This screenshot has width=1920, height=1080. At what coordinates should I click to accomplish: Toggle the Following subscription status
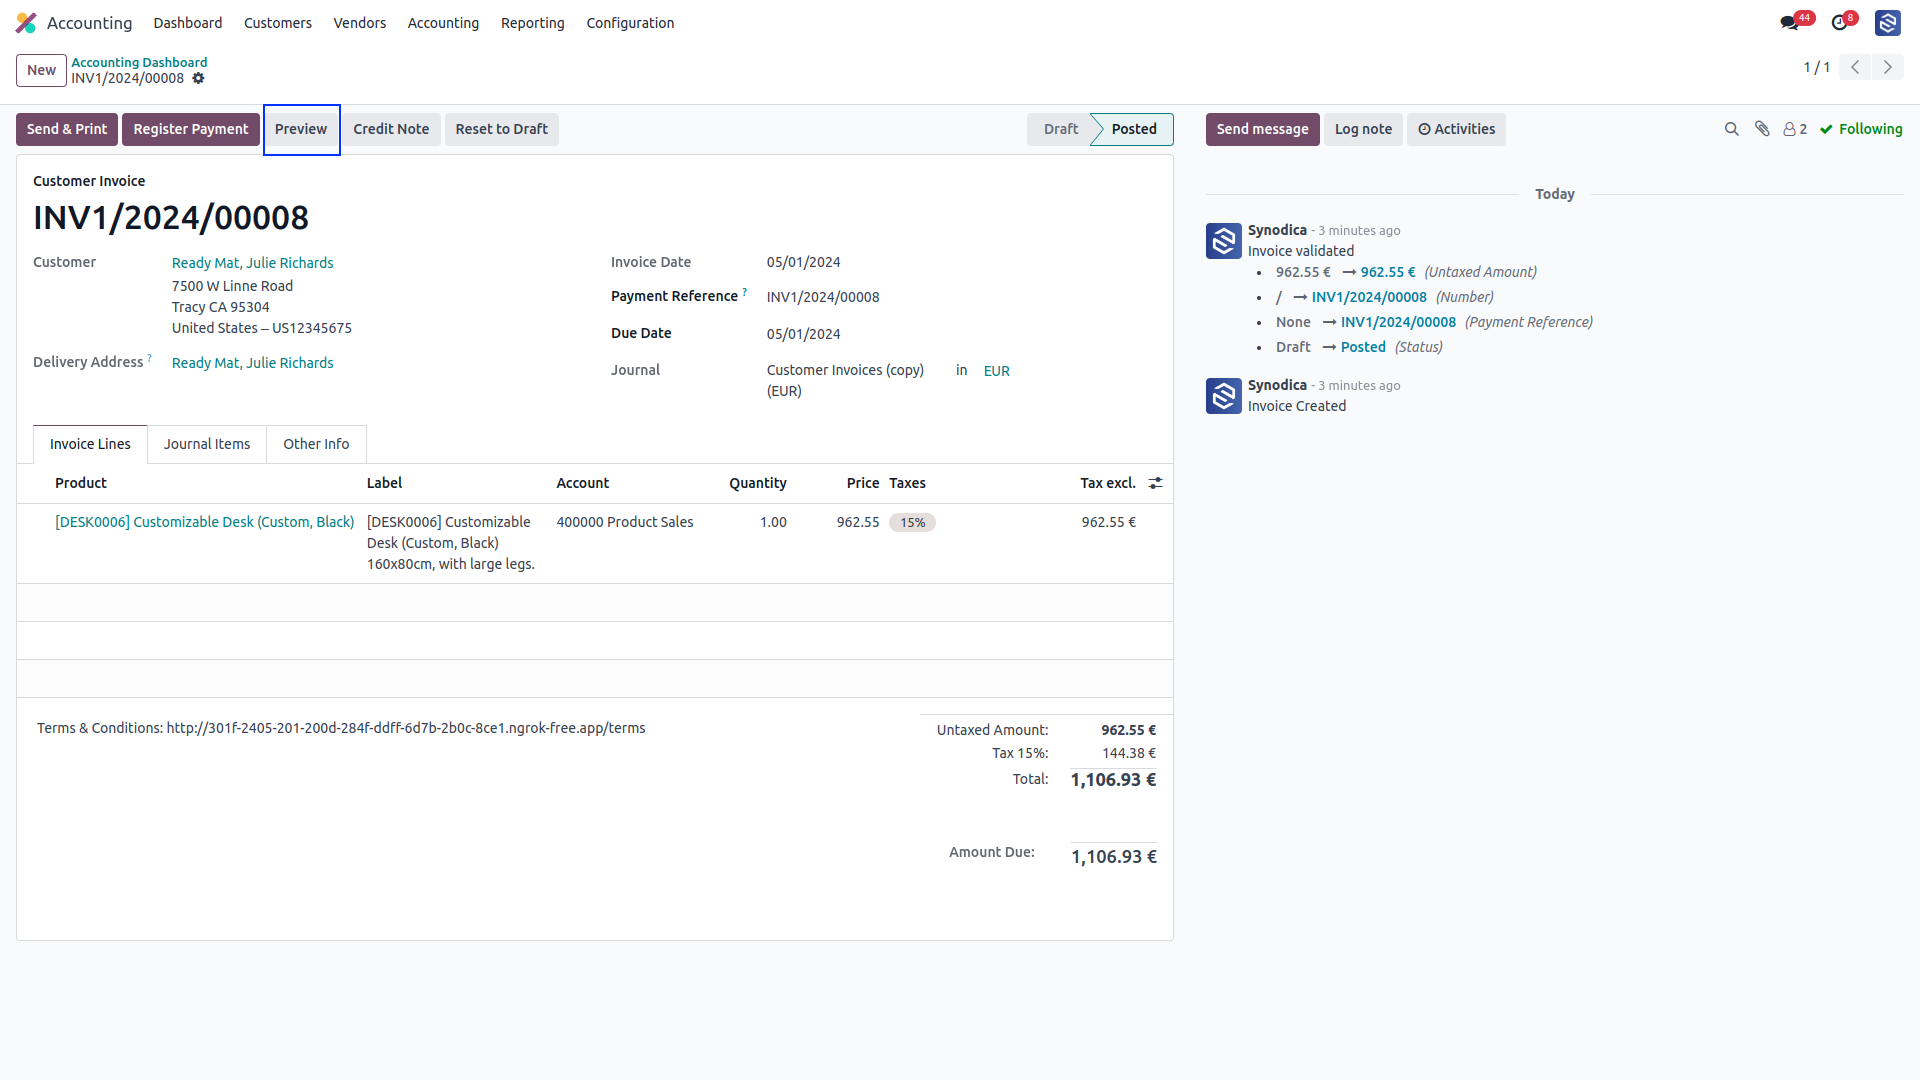click(x=1861, y=129)
